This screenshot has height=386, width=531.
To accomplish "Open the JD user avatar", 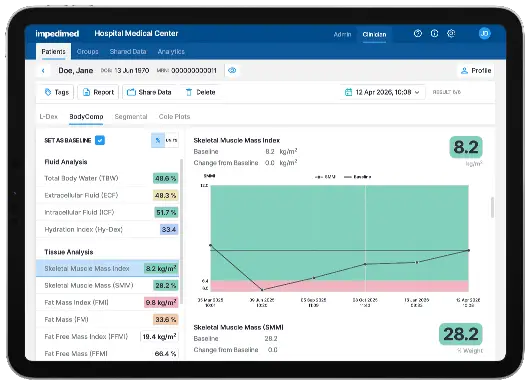I will (485, 34).
